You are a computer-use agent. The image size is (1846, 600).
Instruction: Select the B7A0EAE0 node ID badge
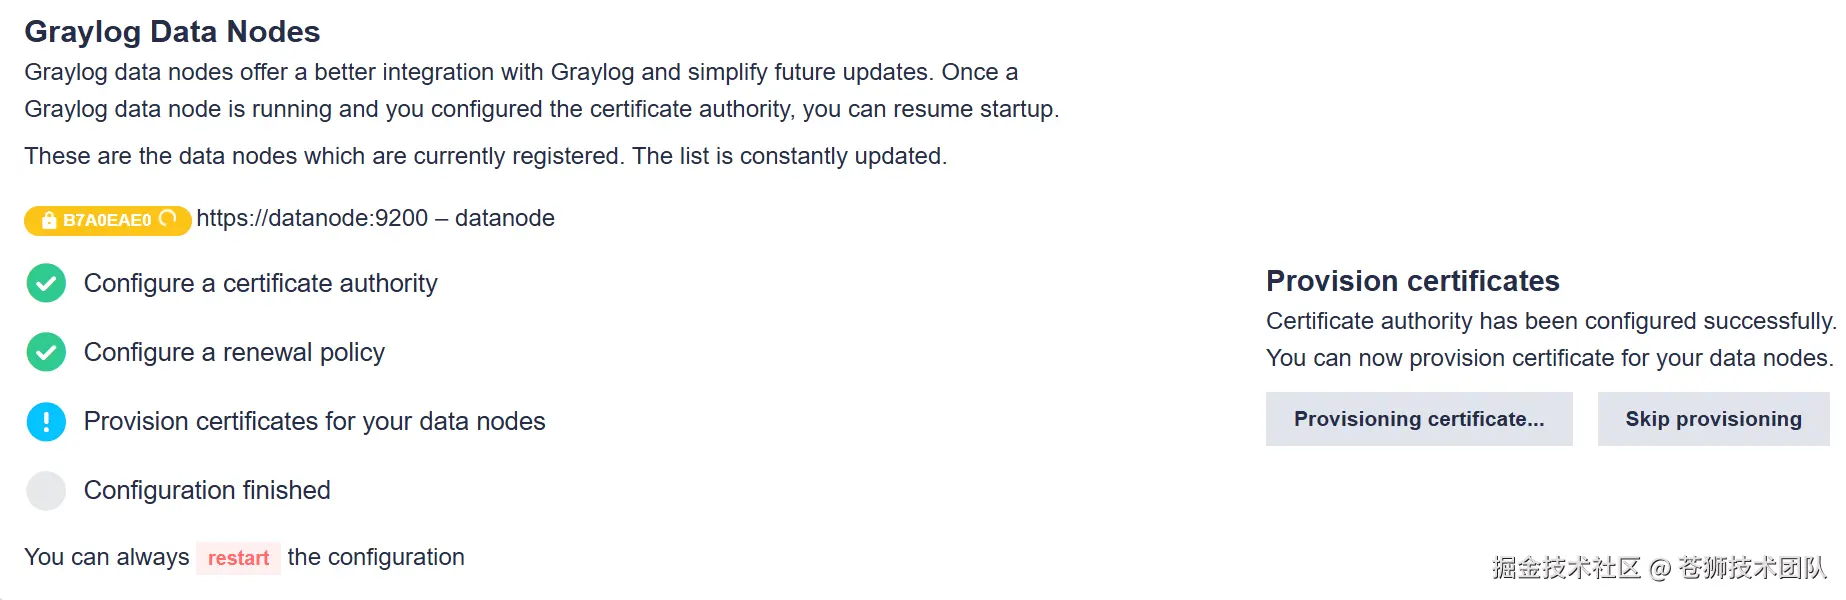coord(106,220)
